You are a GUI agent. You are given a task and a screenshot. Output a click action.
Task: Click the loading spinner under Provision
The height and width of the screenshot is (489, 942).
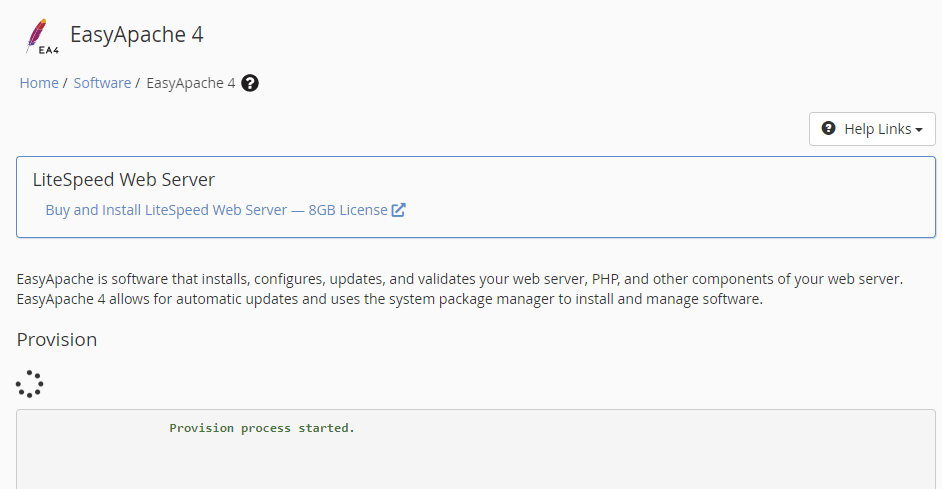29,384
